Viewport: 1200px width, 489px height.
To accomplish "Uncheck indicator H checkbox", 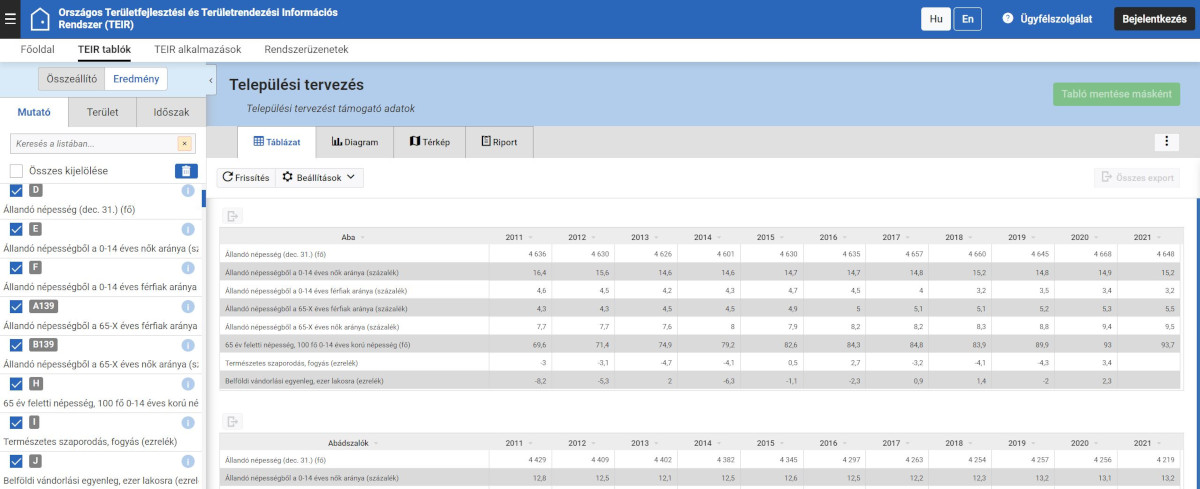I will pos(17,383).
